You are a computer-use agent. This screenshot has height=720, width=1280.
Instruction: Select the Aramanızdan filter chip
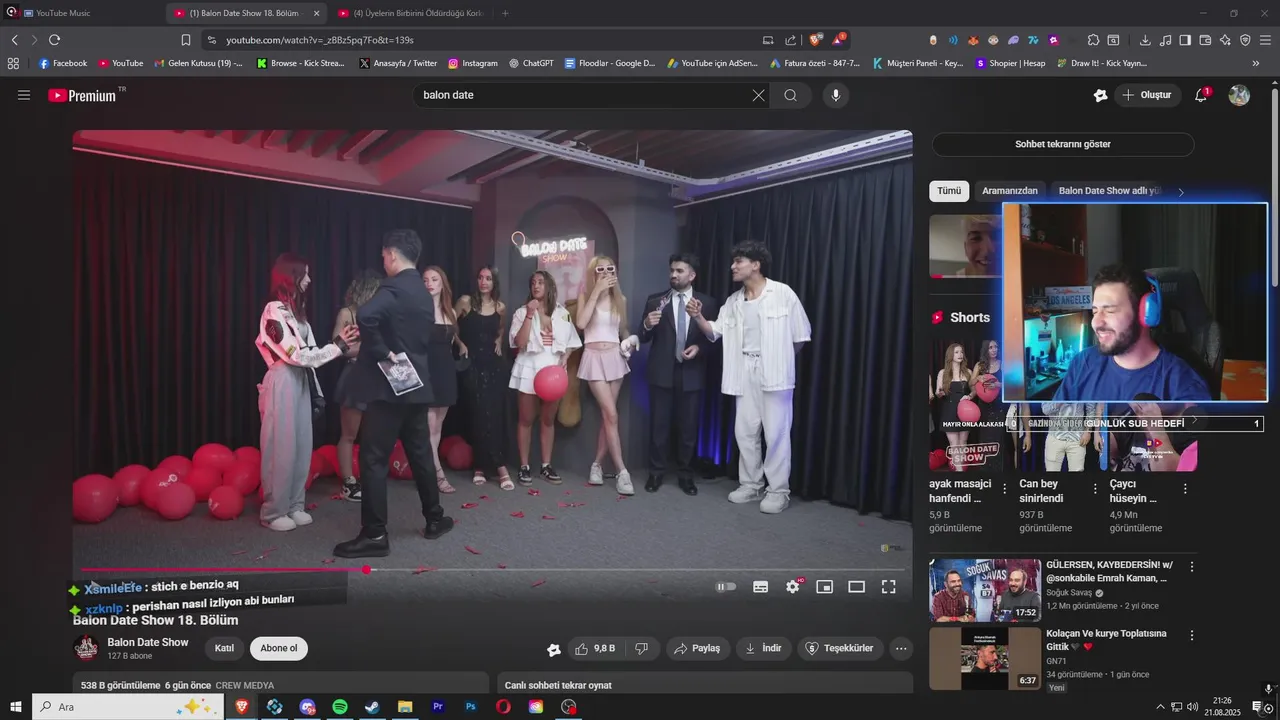click(x=1010, y=190)
